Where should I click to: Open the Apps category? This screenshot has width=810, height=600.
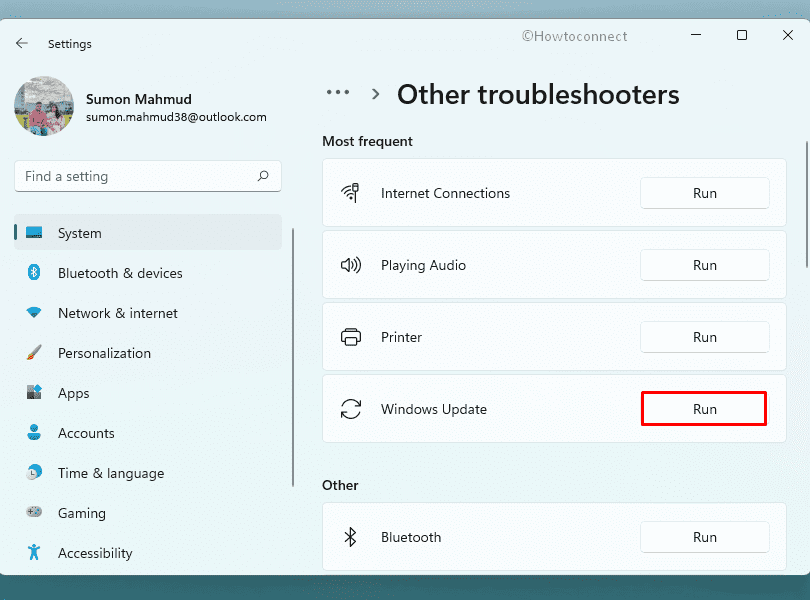(x=148, y=393)
